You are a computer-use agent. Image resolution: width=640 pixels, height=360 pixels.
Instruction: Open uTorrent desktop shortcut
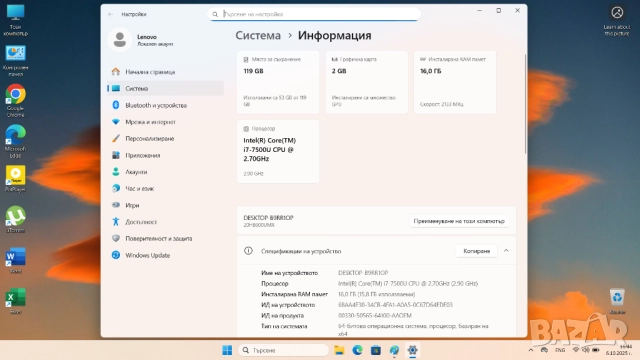coord(16,219)
